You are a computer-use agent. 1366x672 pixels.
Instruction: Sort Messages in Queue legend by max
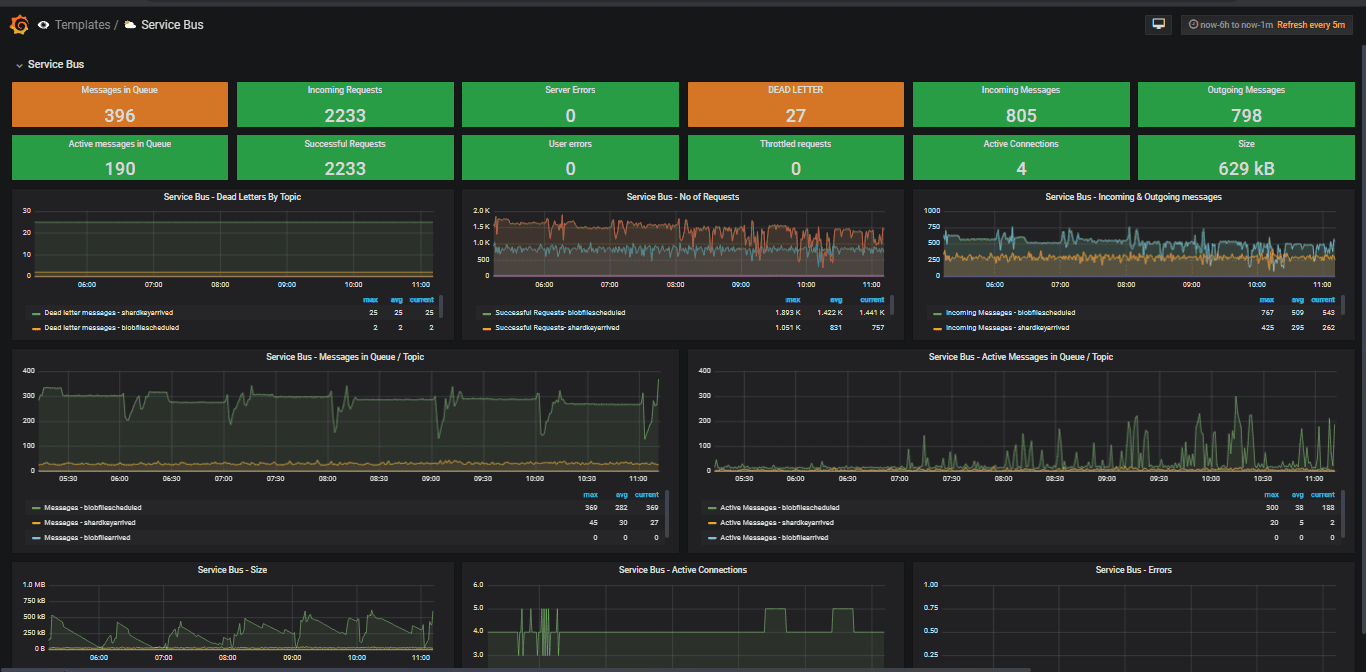(591, 494)
